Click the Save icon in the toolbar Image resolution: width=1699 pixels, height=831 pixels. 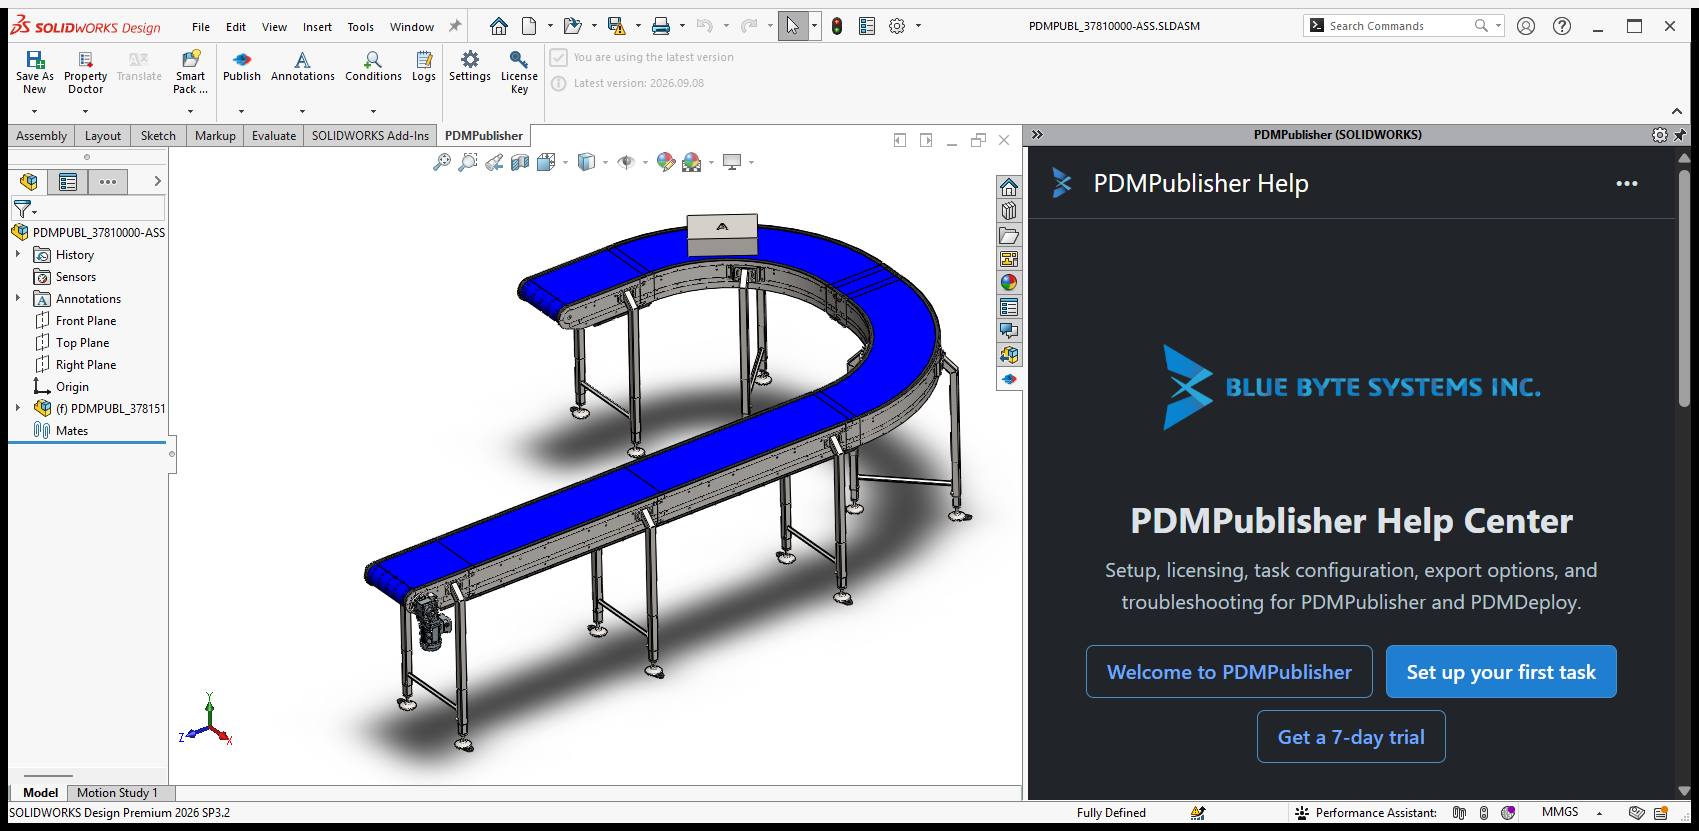(616, 26)
